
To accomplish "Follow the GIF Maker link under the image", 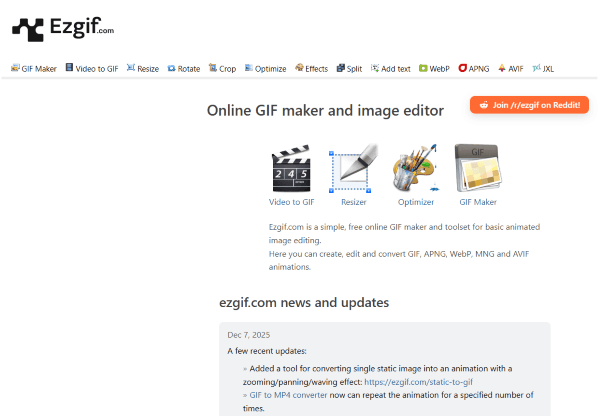I will (478, 202).
